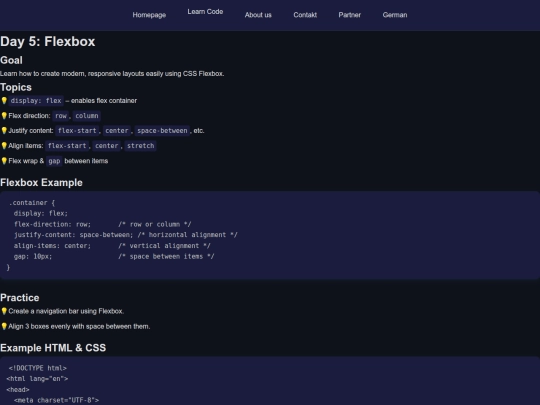The image size is (540, 405).
Task: Go to Learn Code in navigation
Action: click(x=205, y=12)
